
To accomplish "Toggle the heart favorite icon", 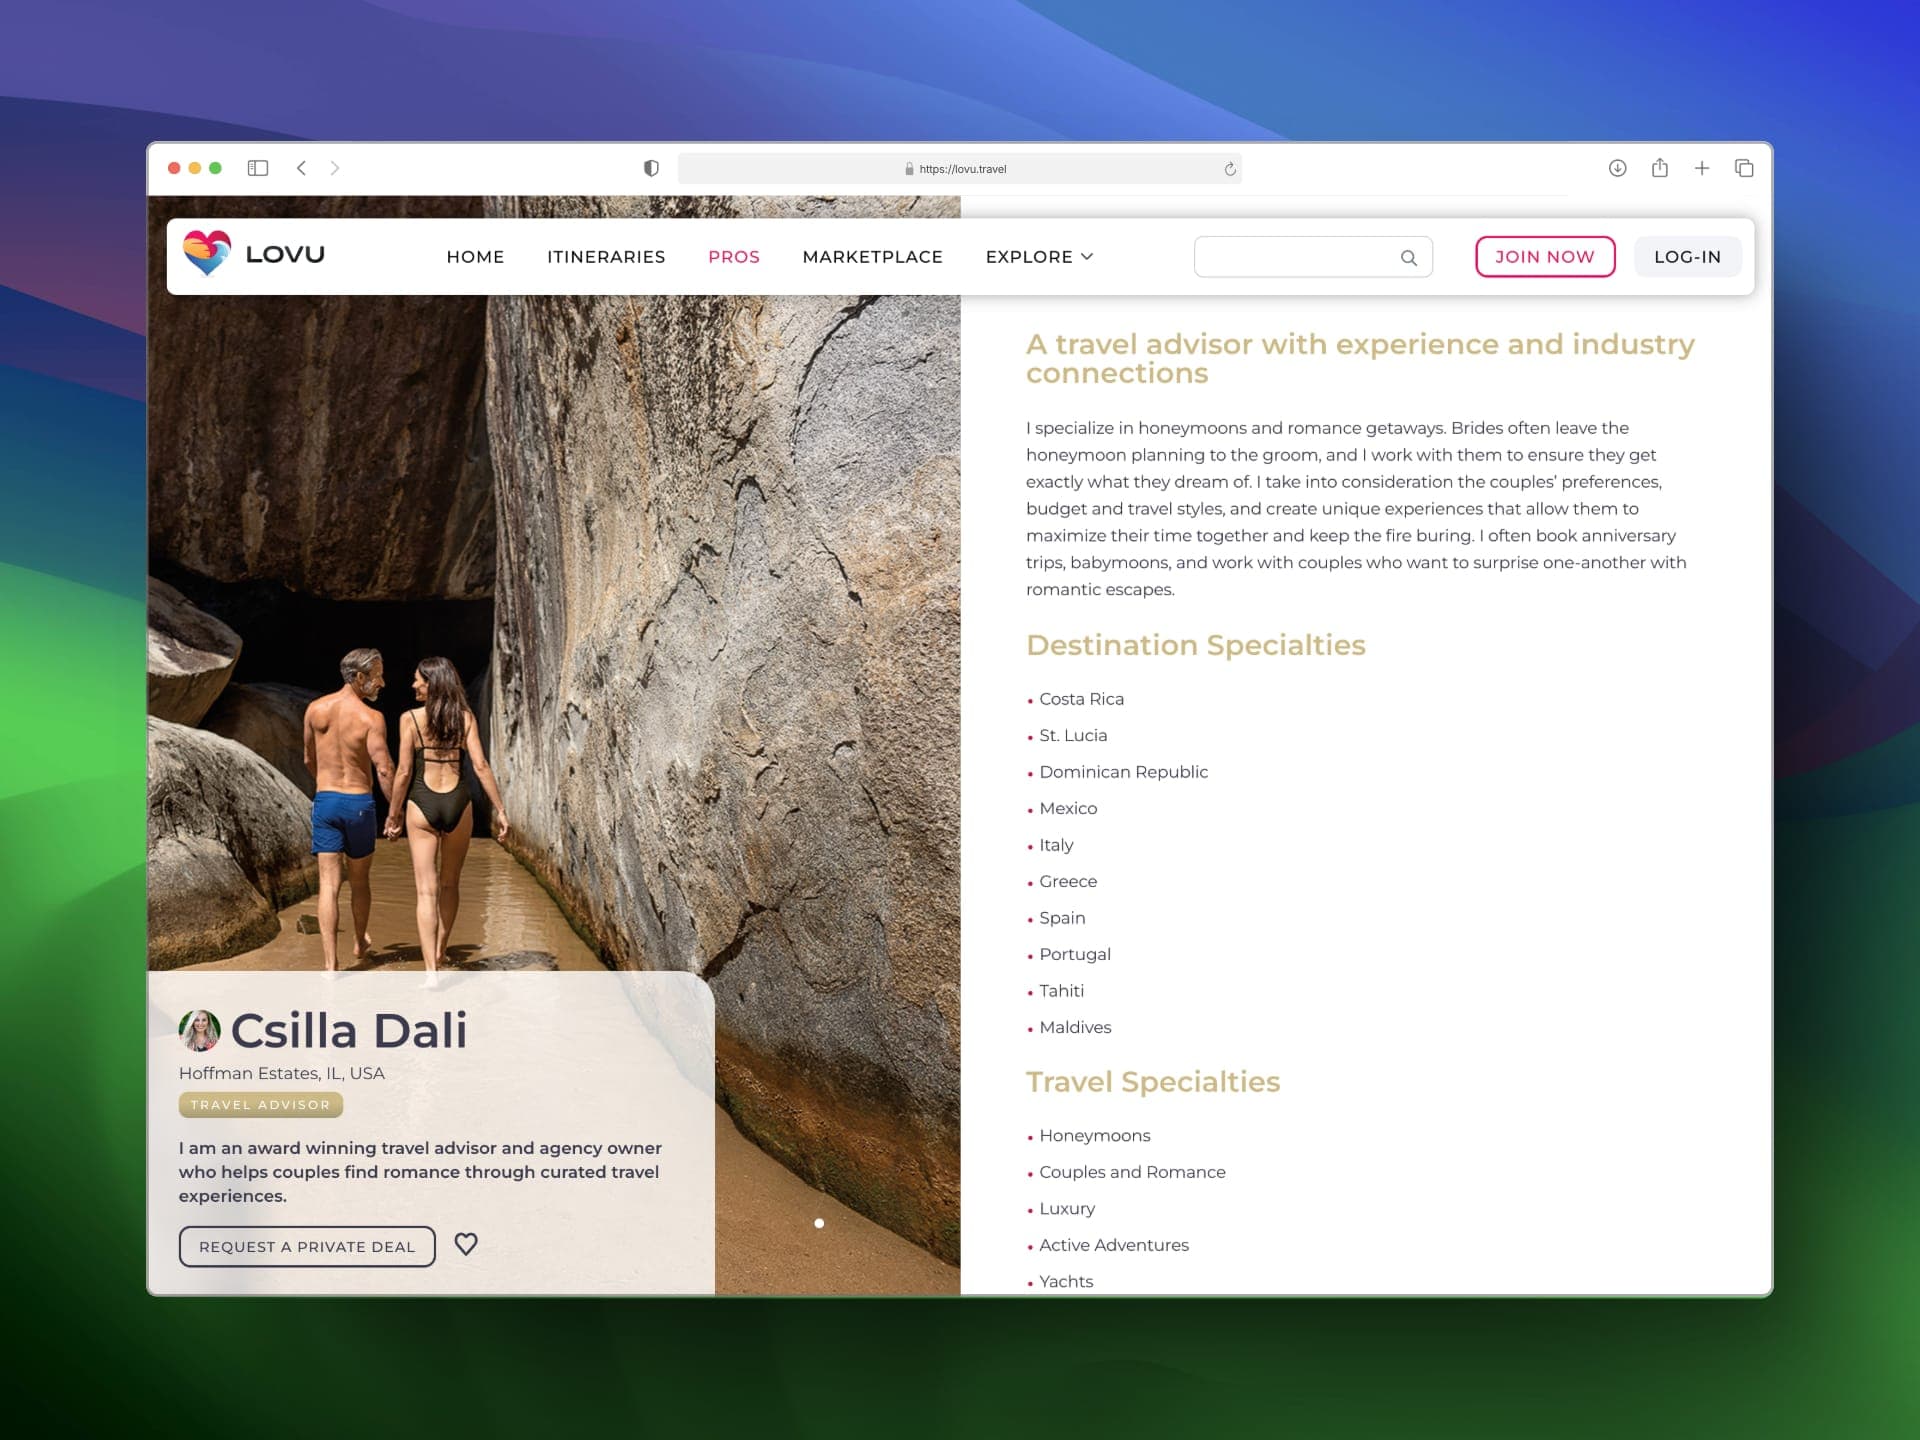I will pos(466,1244).
